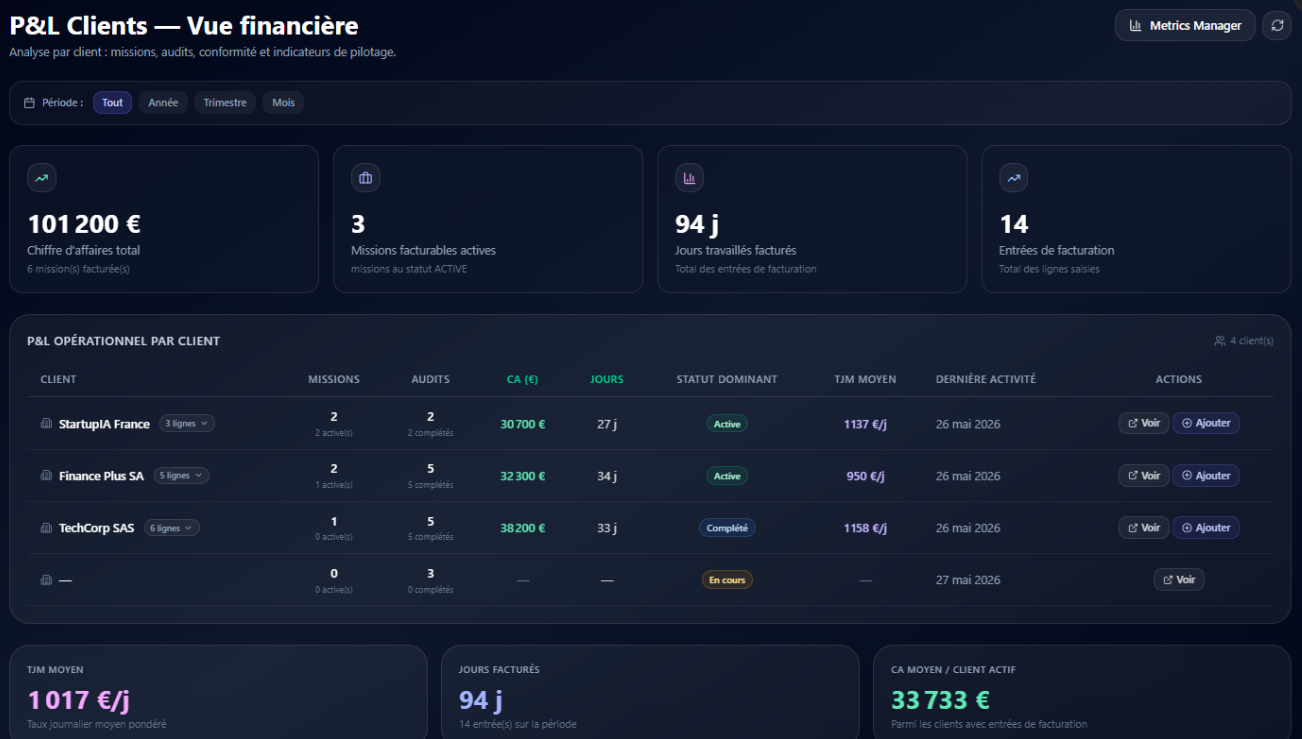The image size is (1302, 739).
Task: Click the 1158 €/j average rate
Action: pyautogui.click(x=865, y=528)
